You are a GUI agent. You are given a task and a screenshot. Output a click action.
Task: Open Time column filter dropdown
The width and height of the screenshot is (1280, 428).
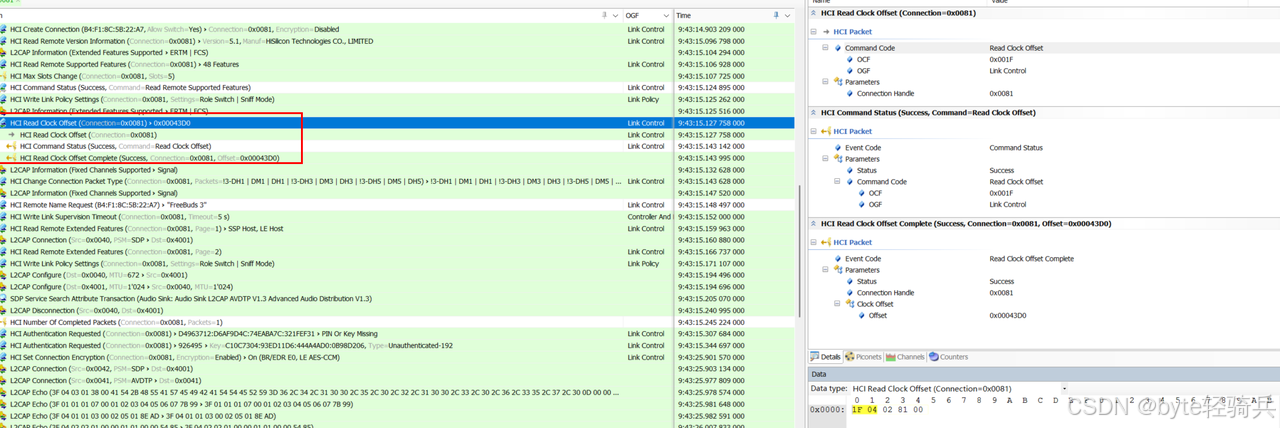click(x=789, y=15)
